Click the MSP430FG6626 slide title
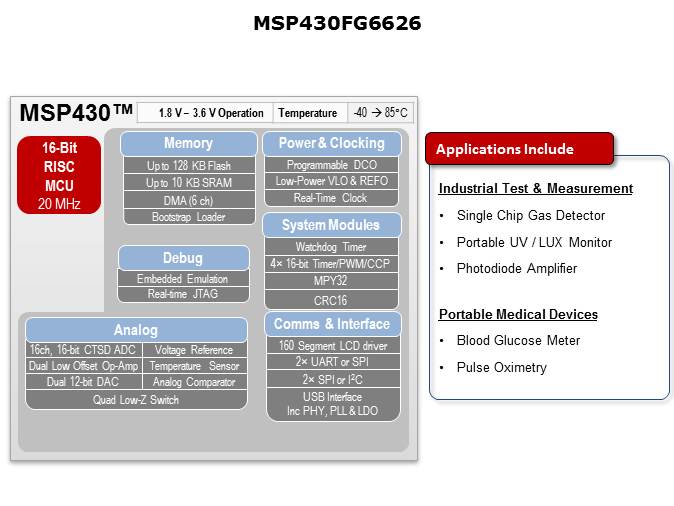674x506 pixels. coord(337,23)
